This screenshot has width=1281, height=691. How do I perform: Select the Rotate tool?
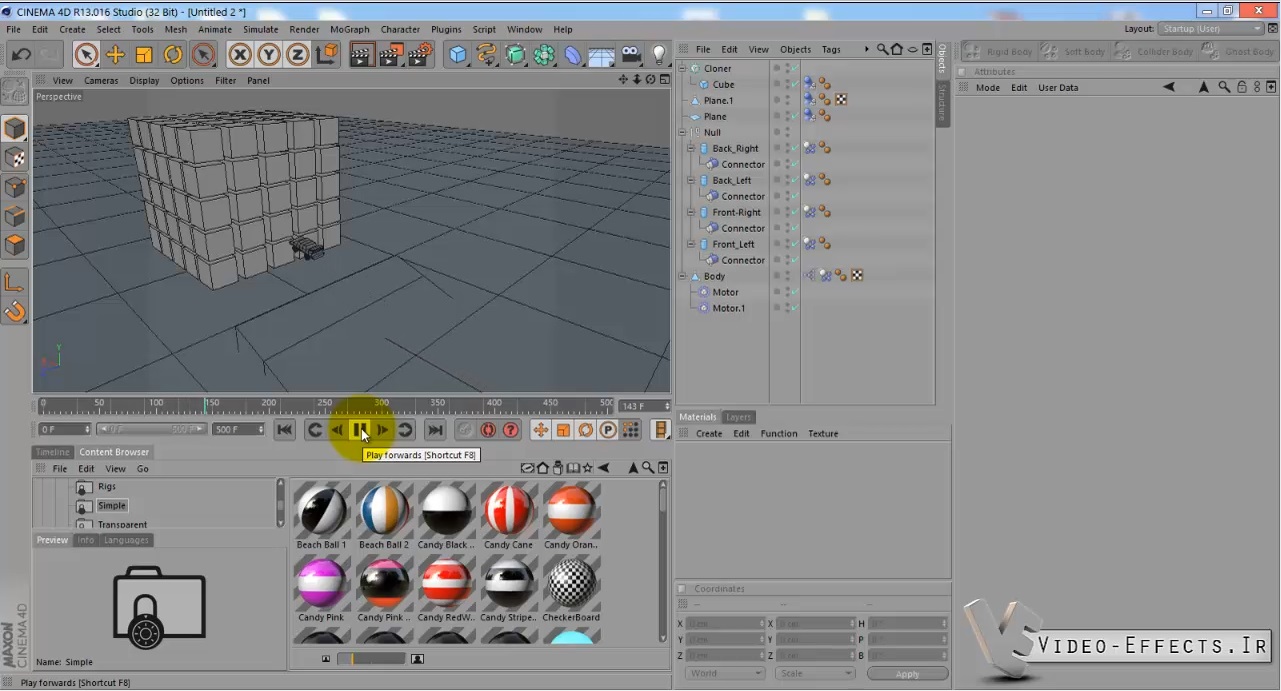tap(173, 55)
